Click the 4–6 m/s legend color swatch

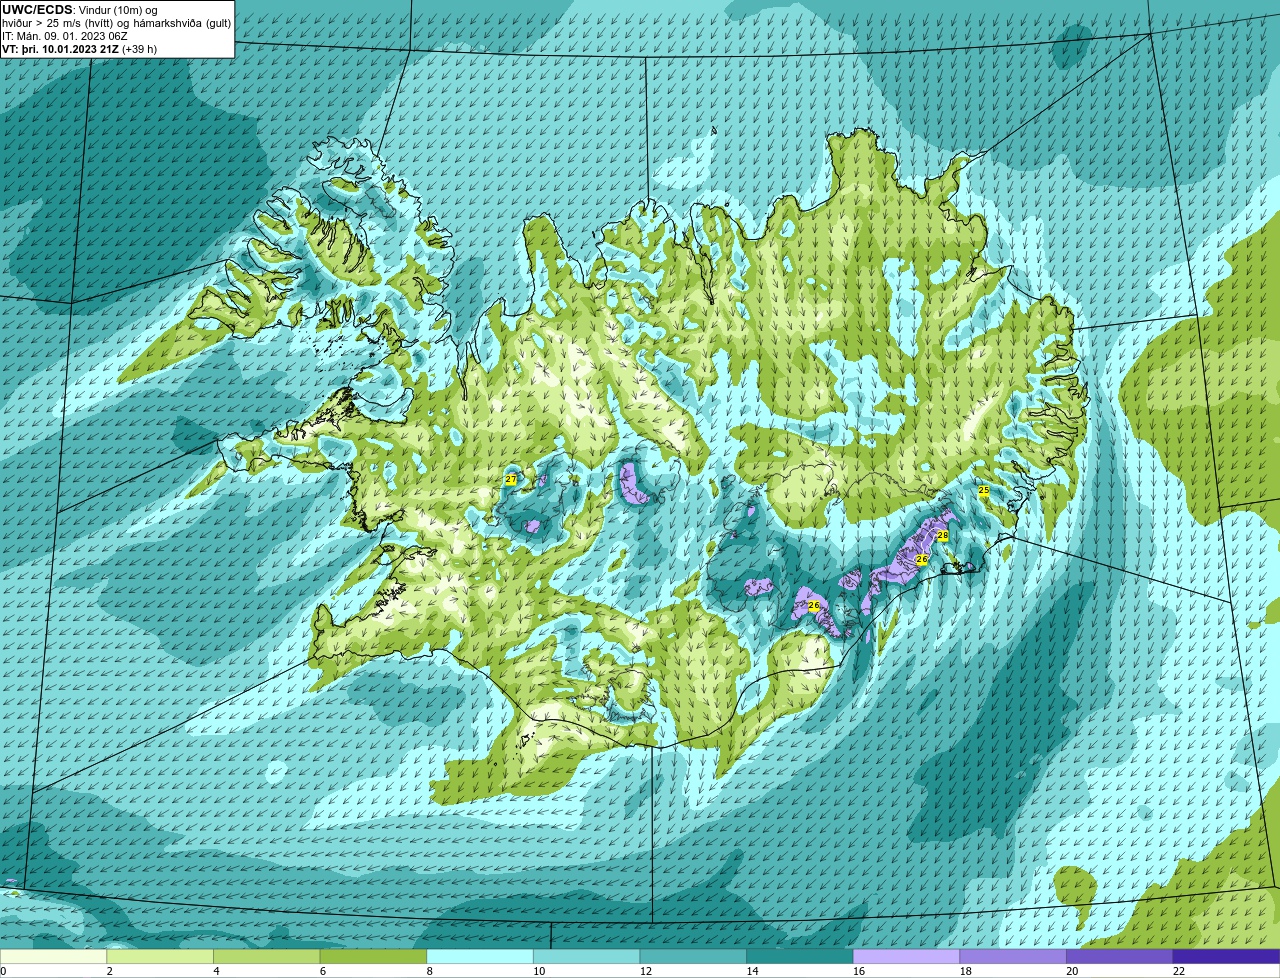point(267,956)
